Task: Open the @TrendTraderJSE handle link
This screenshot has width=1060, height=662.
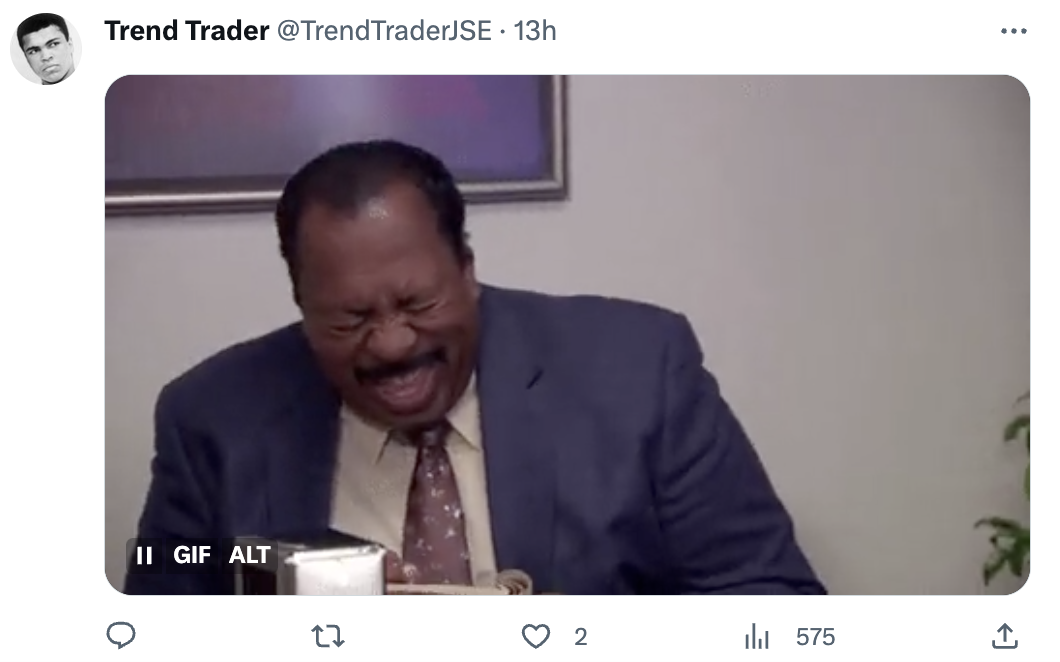Action: click(x=385, y=31)
